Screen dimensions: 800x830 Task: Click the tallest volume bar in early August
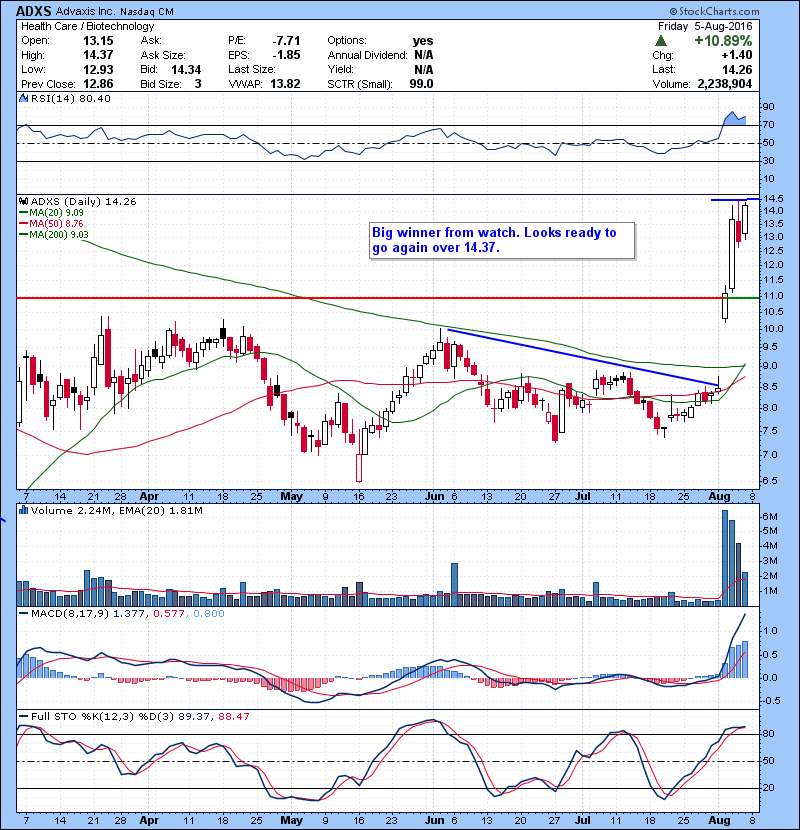[725, 558]
